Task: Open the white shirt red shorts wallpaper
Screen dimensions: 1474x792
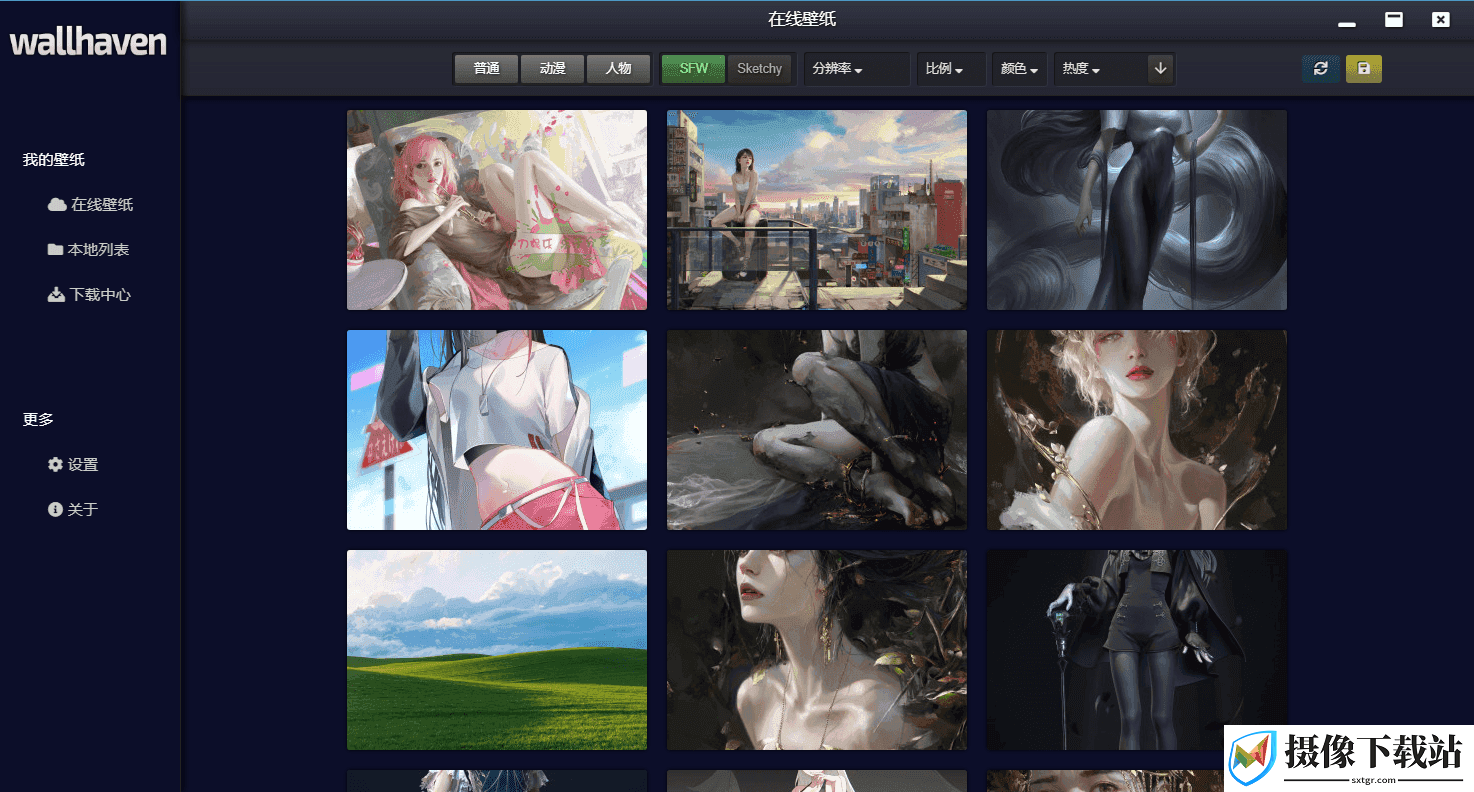Action: (x=497, y=430)
